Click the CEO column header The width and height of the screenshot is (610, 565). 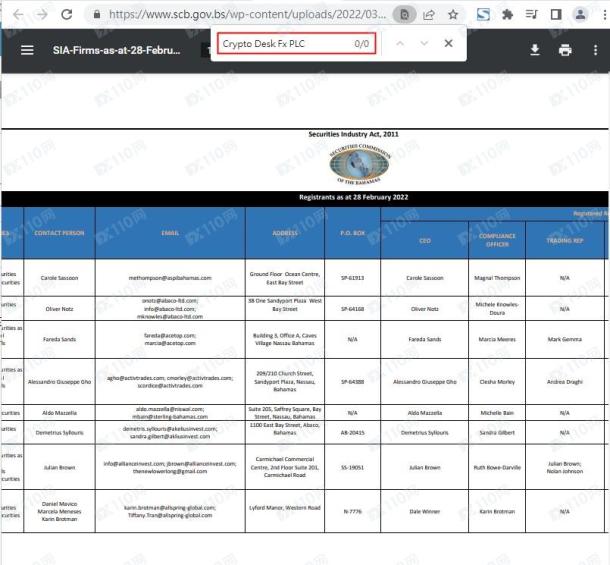424,240
